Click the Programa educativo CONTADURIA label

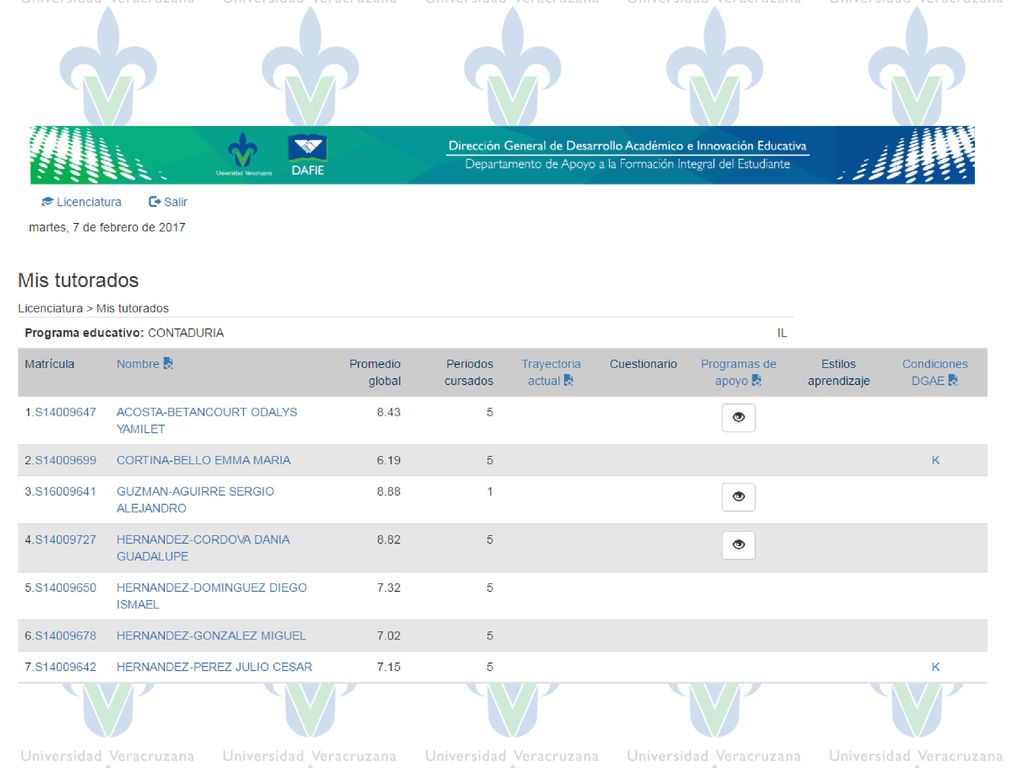[124, 333]
